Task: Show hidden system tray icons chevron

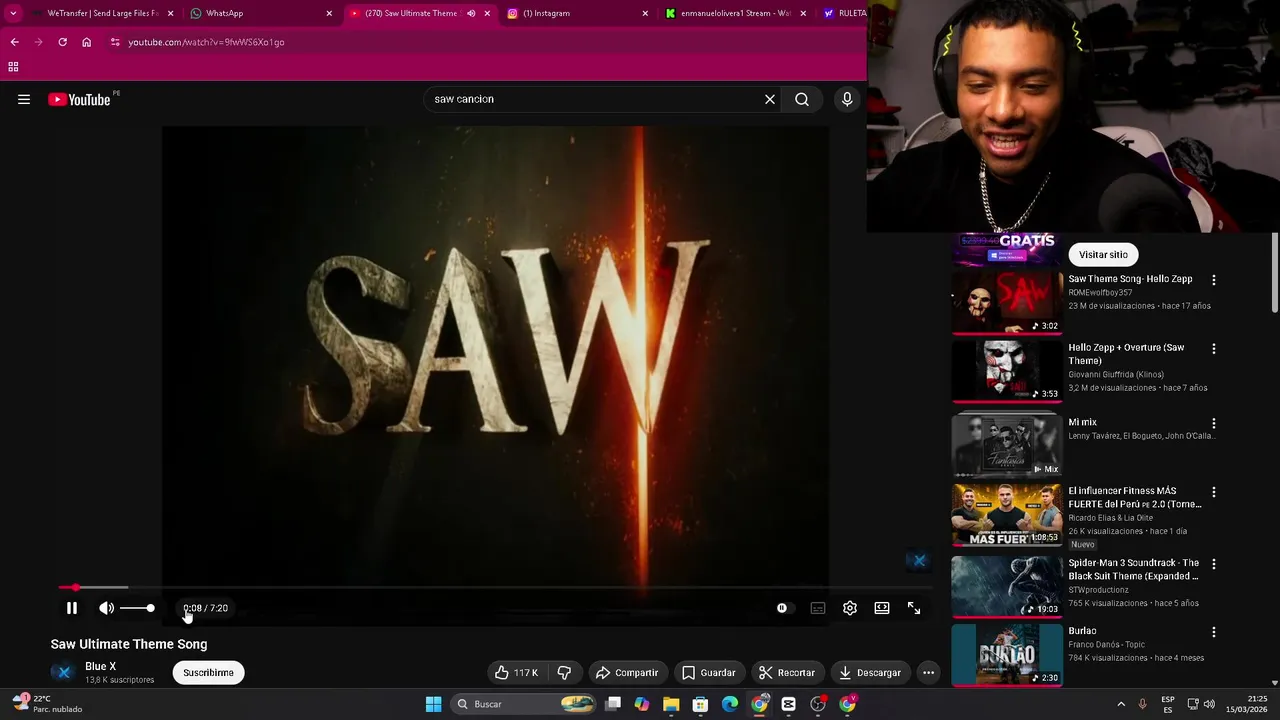Action: click(1121, 704)
